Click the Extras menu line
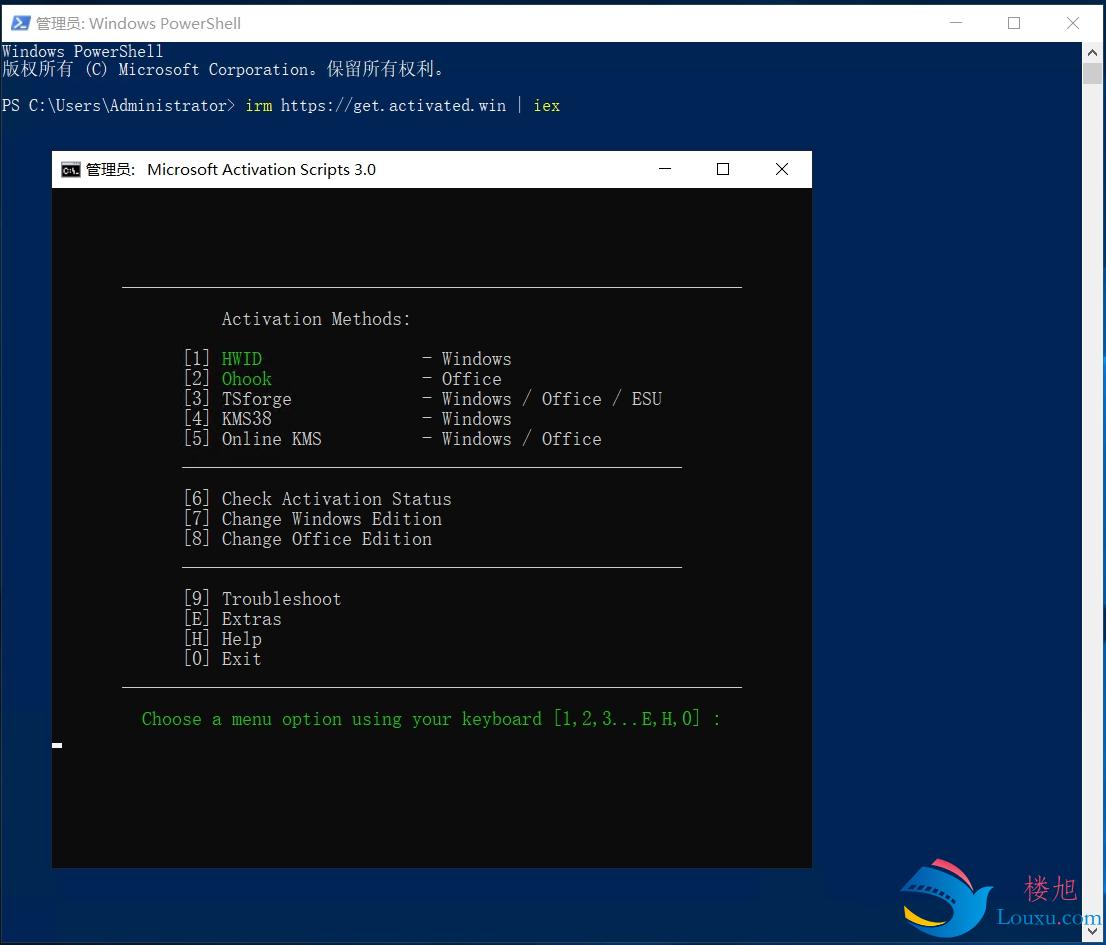1106x945 pixels. tap(233, 618)
